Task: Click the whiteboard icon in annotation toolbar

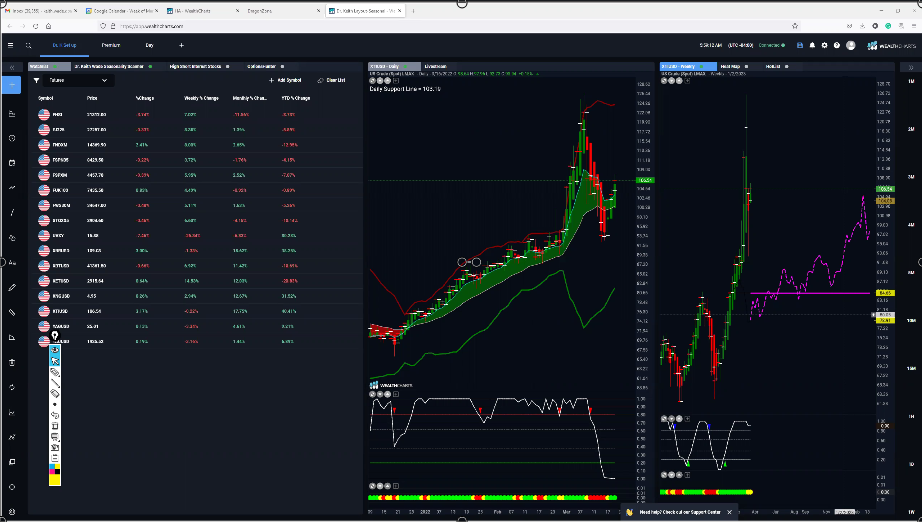Action: pyautogui.click(x=55, y=437)
